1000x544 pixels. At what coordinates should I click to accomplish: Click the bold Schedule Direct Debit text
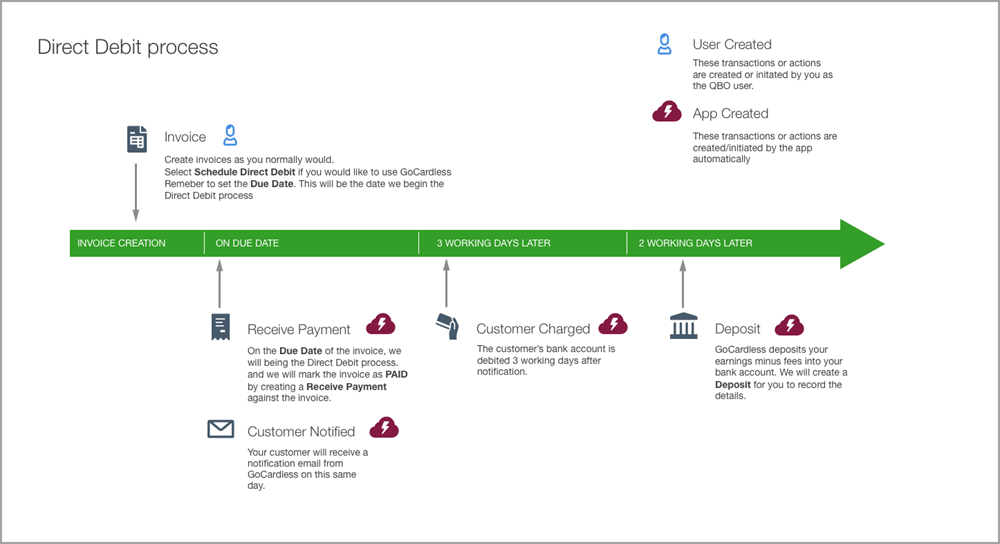[x=244, y=172]
